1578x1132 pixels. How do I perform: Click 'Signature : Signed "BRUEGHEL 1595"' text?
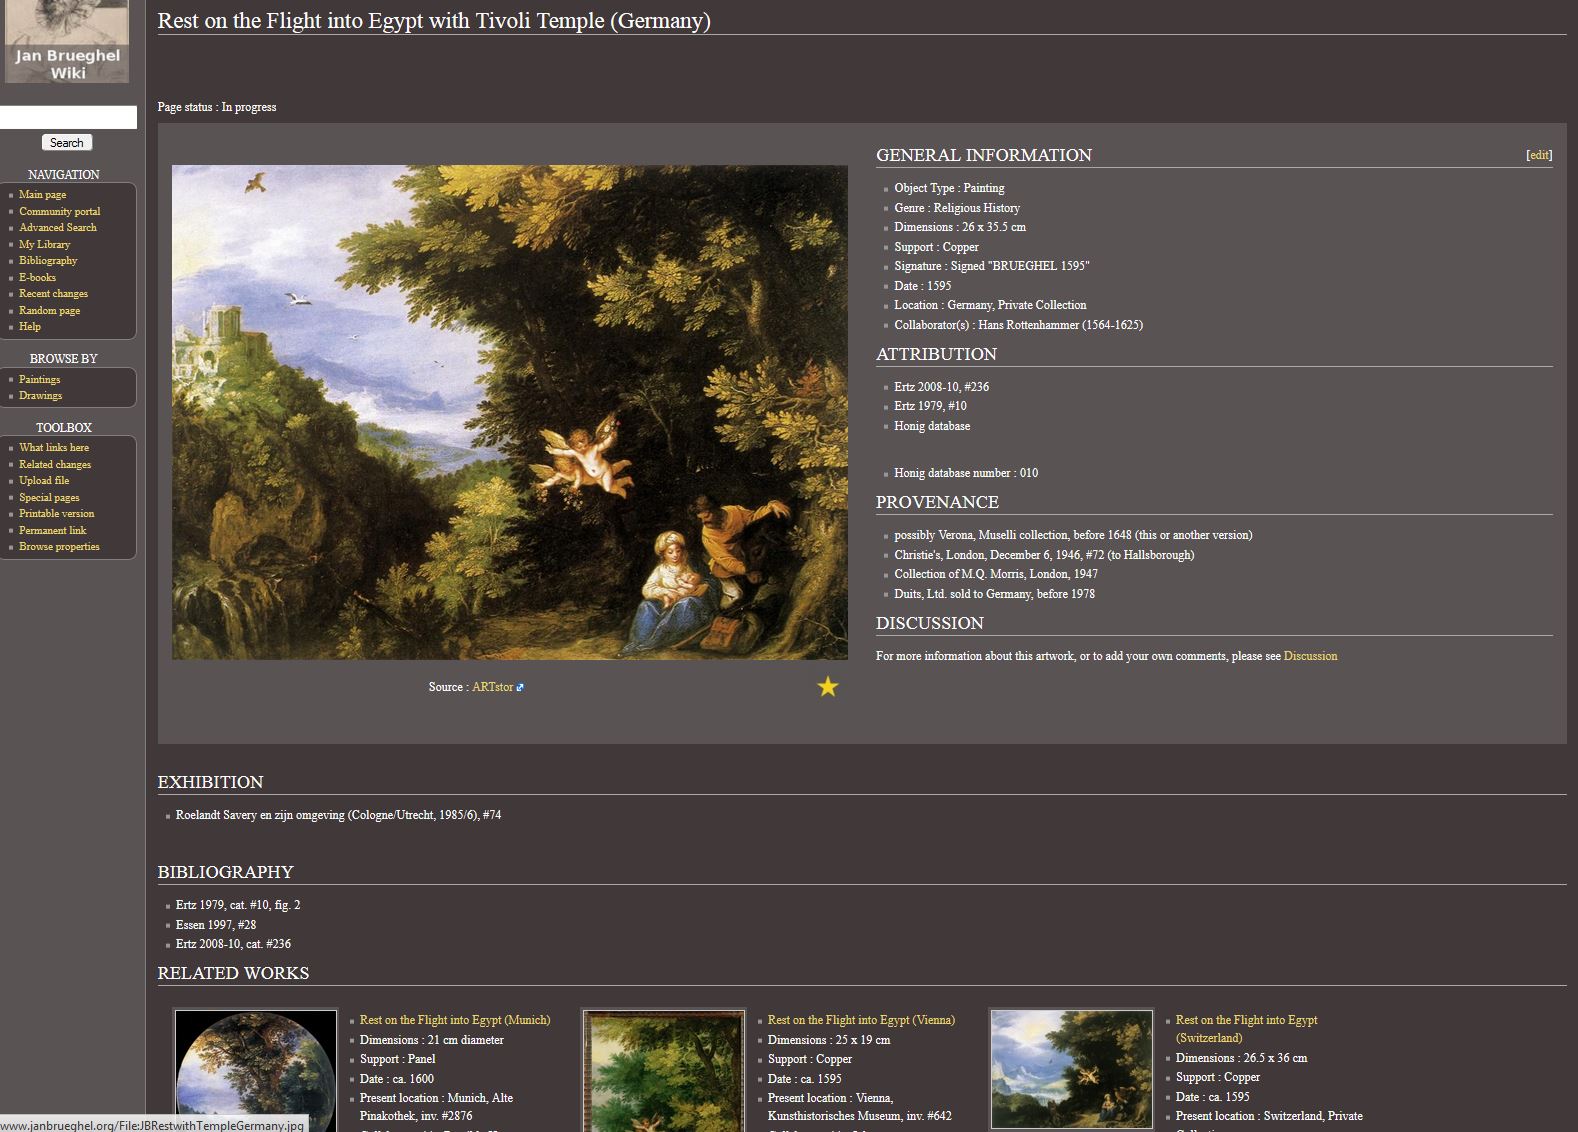(992, 266)
